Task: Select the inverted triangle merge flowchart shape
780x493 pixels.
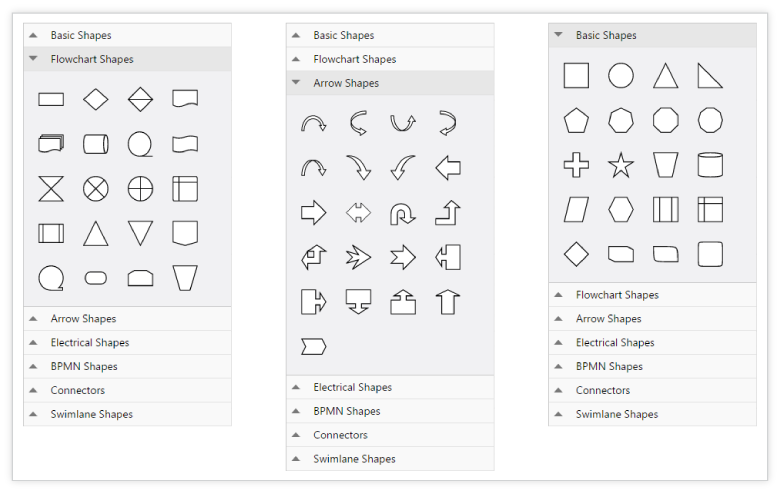Action: click(140, 233)
